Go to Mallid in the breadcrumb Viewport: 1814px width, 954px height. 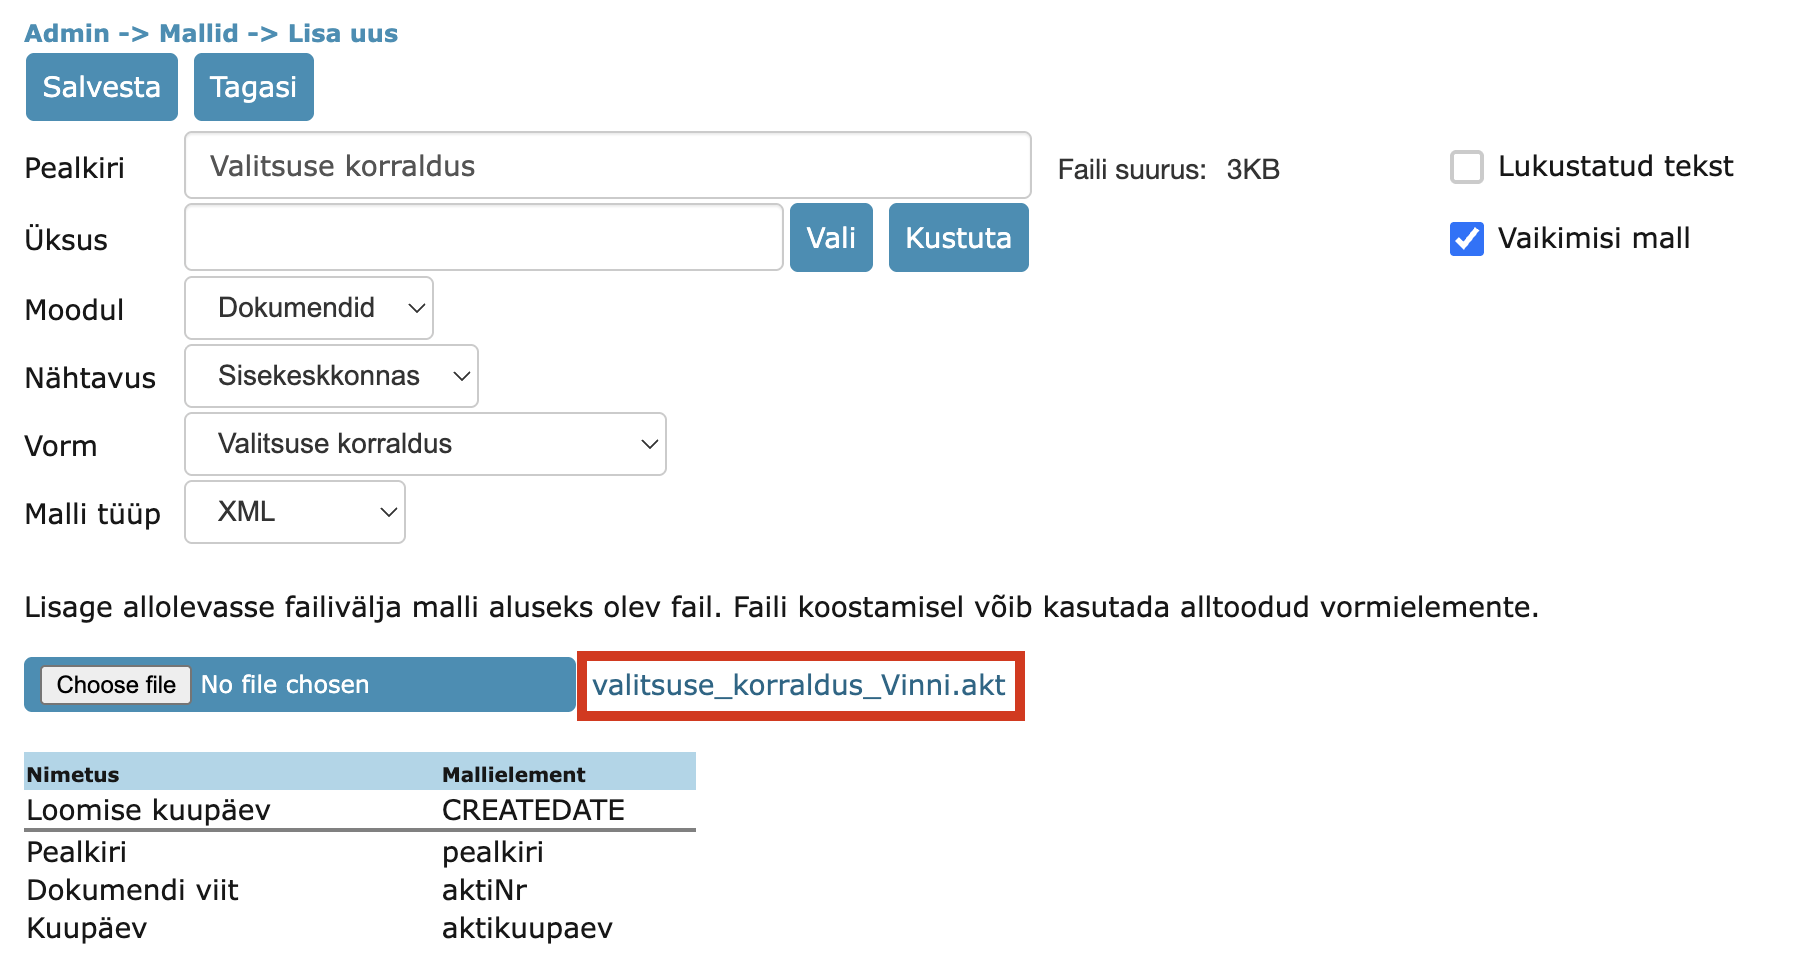[x=199, y=33]
